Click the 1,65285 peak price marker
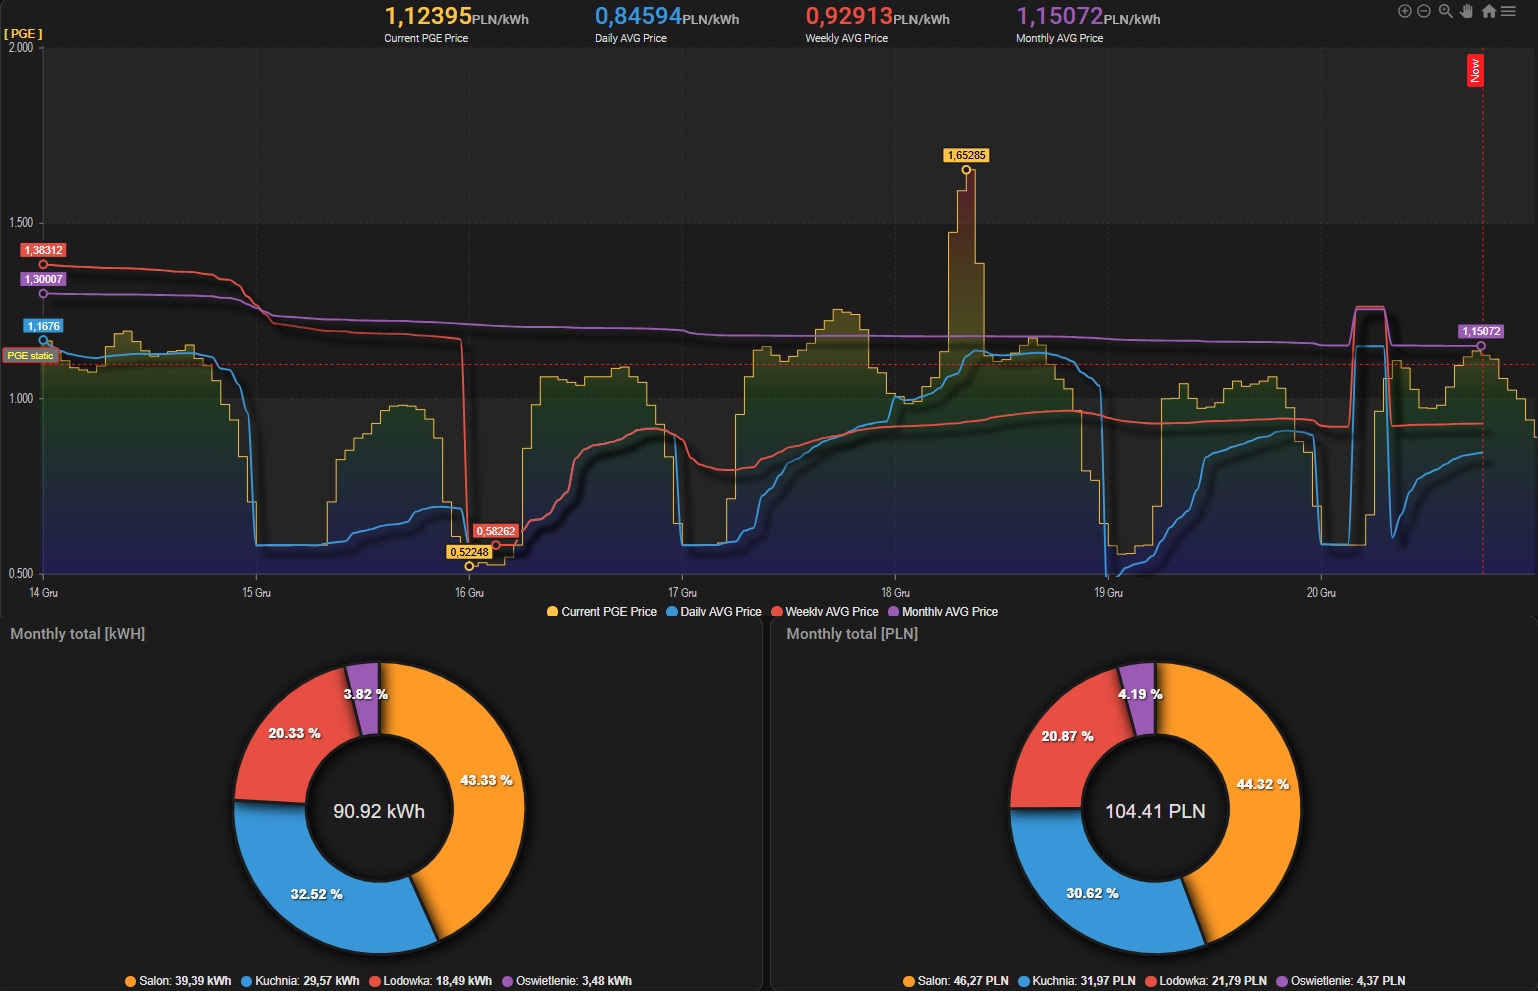1538x994 pixels. pyautogui.click(x=966, y=156)
